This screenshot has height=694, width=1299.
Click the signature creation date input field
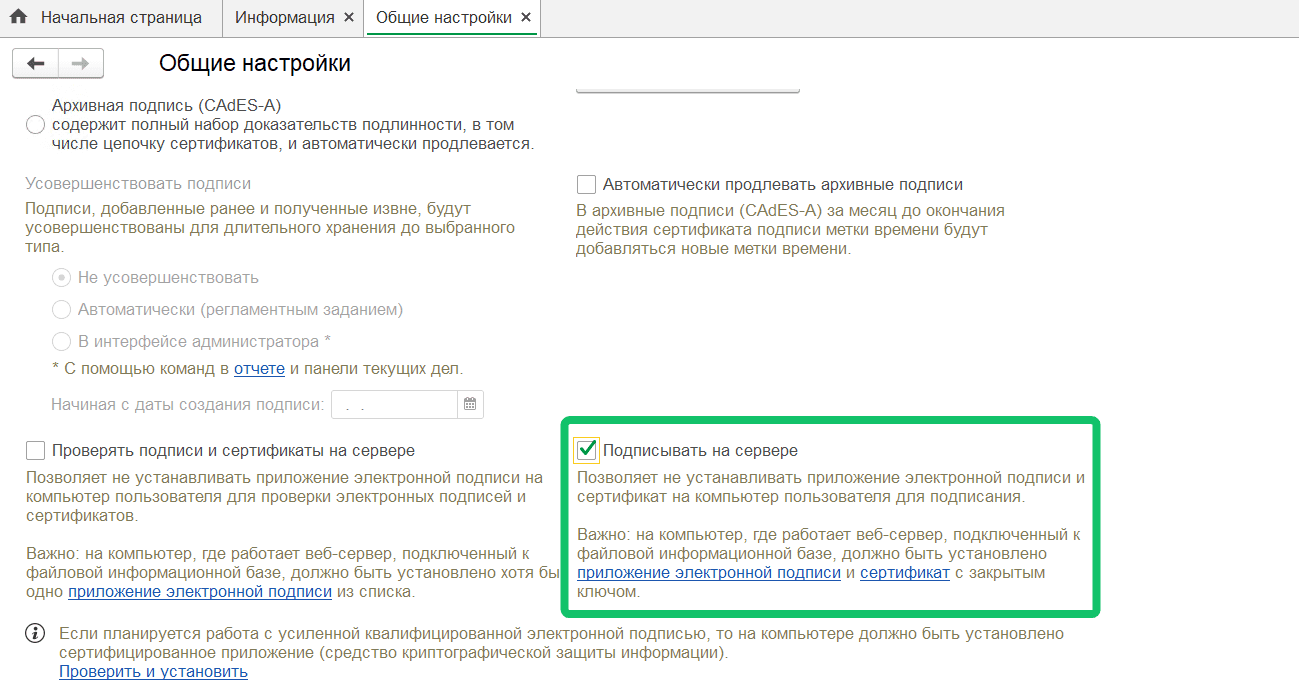pos(395,405)
